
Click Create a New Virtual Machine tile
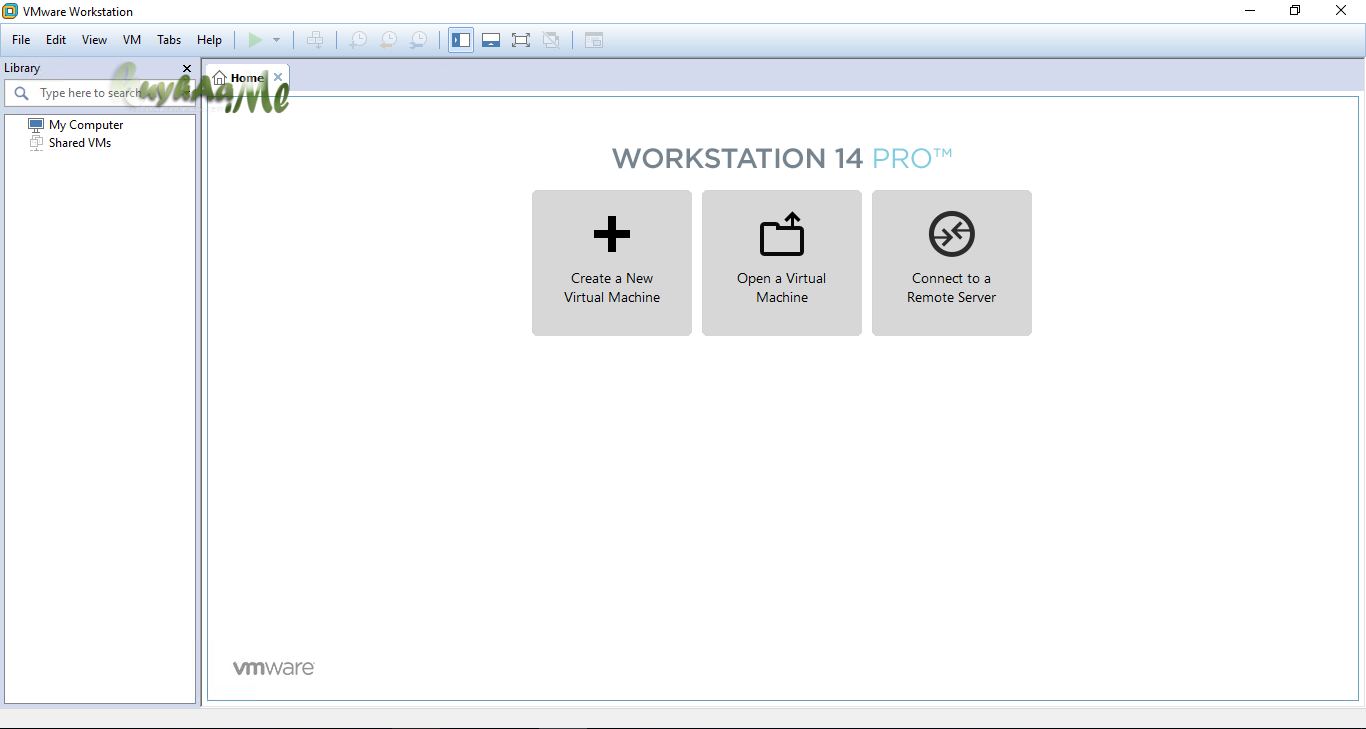[x=612, y=263]
